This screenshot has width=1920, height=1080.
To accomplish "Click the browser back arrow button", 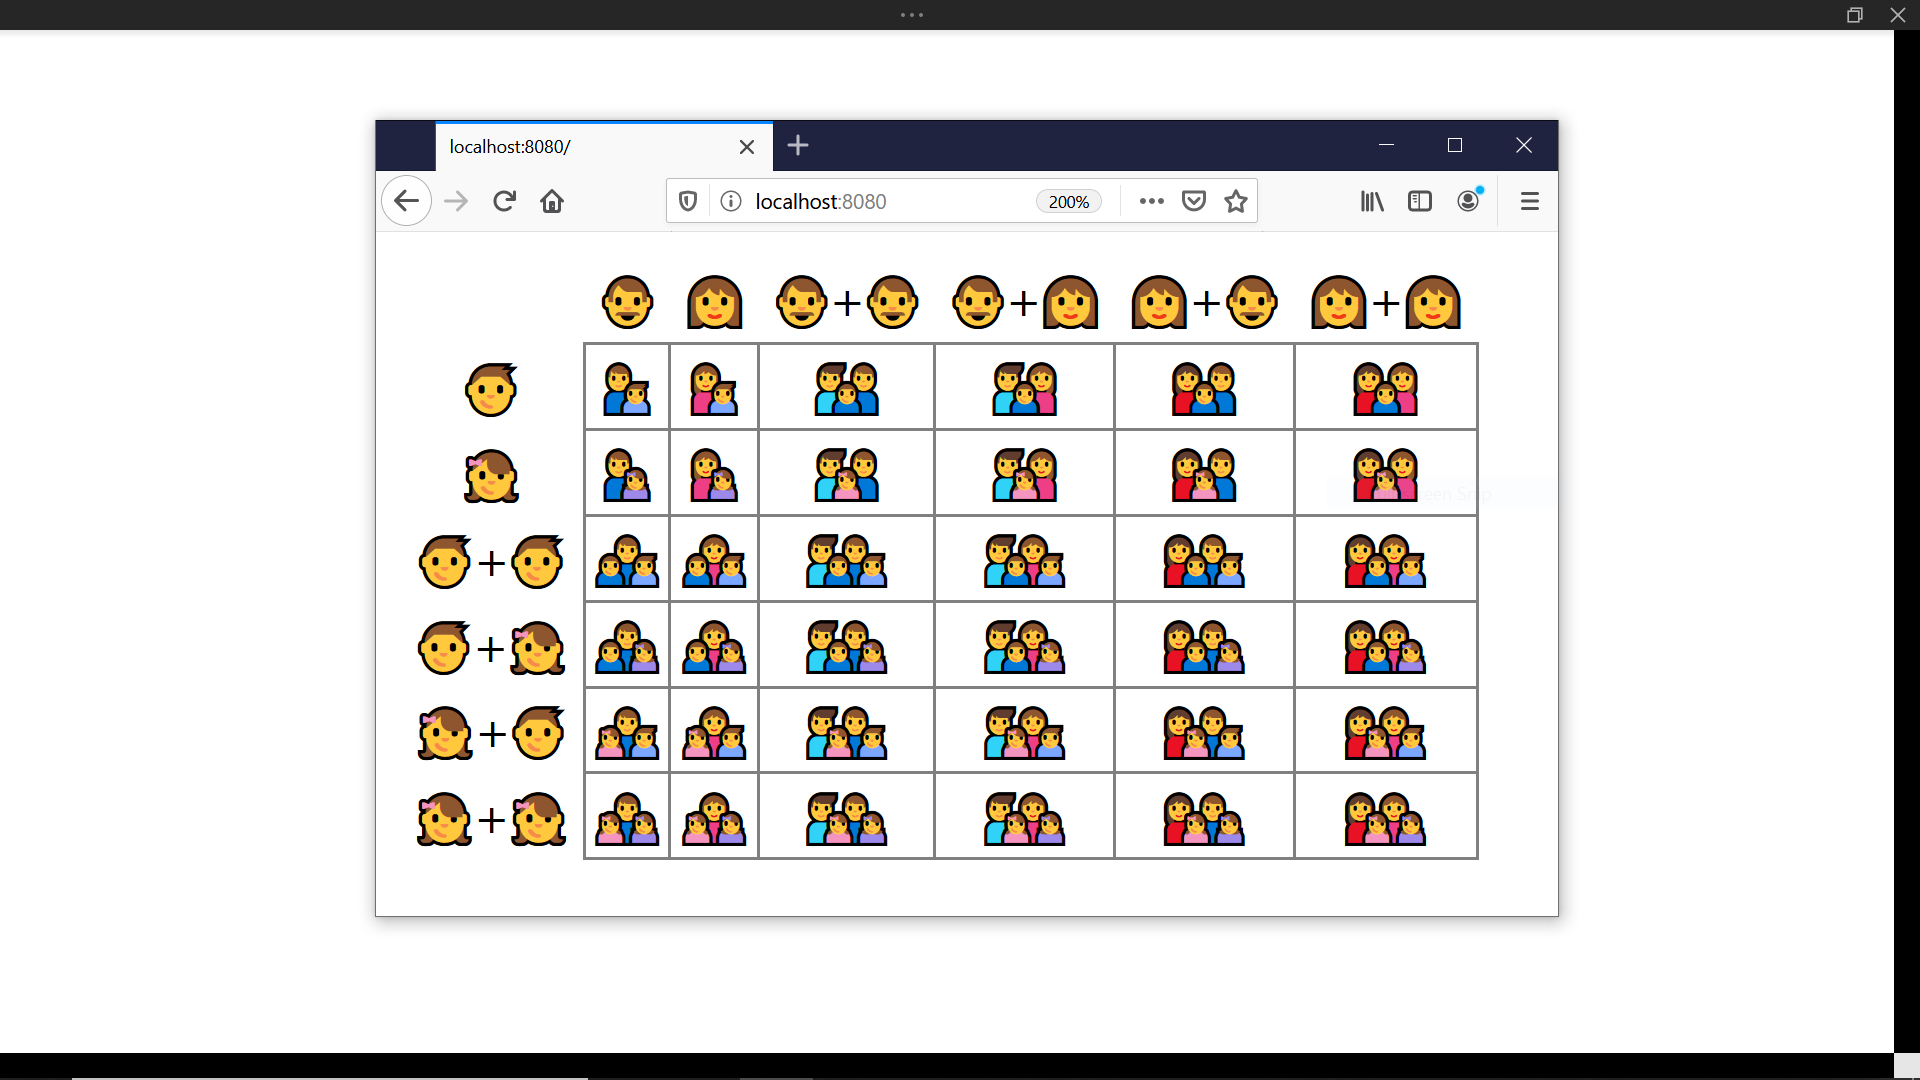I will [x=406, y=201].
